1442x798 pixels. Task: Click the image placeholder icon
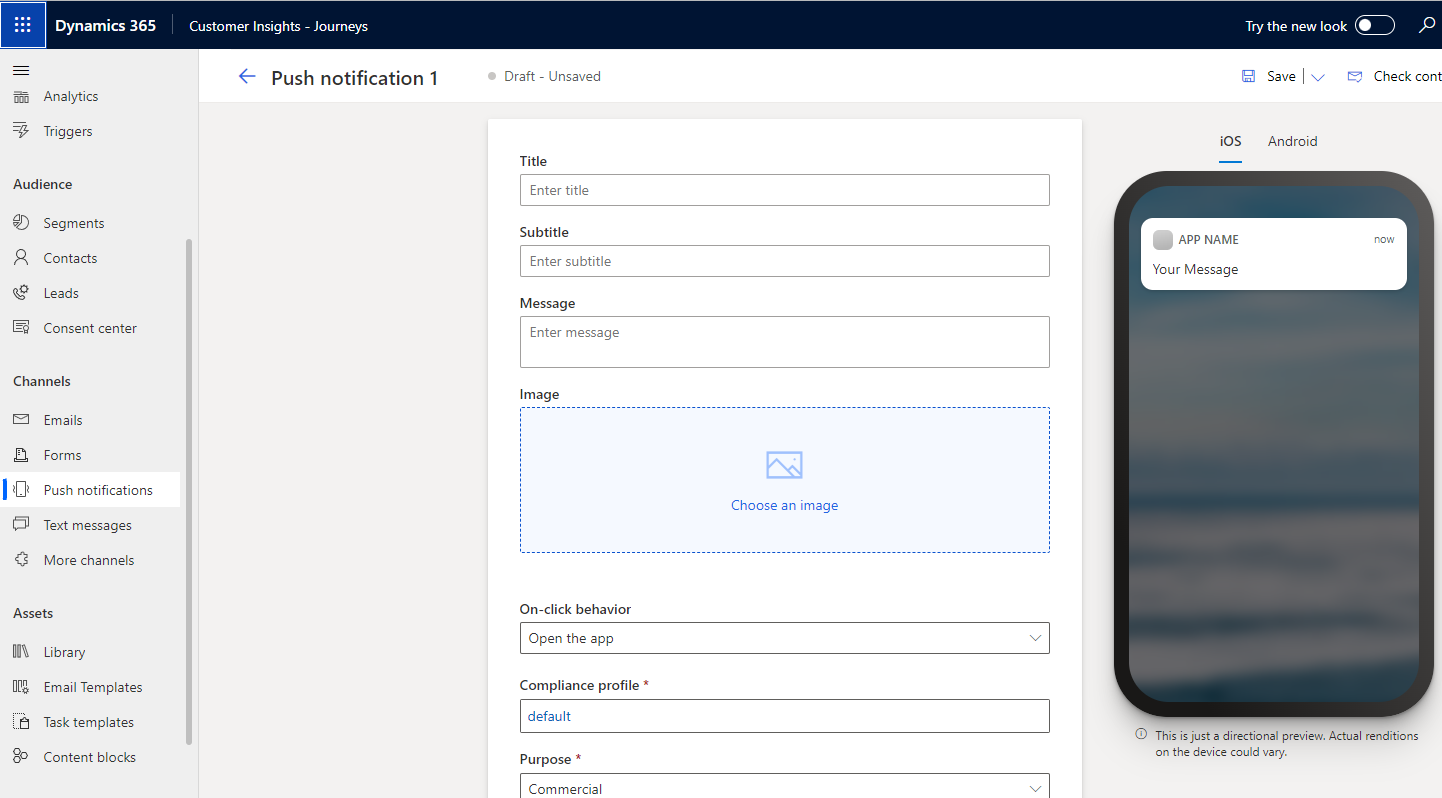click(x=784, y=465)
